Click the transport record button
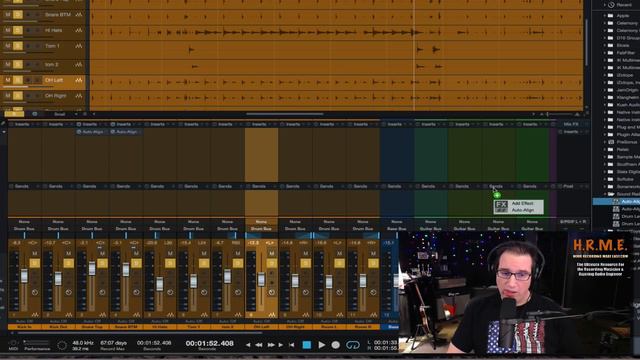This screenshot has height=360, width=640. tap(336, 345)
